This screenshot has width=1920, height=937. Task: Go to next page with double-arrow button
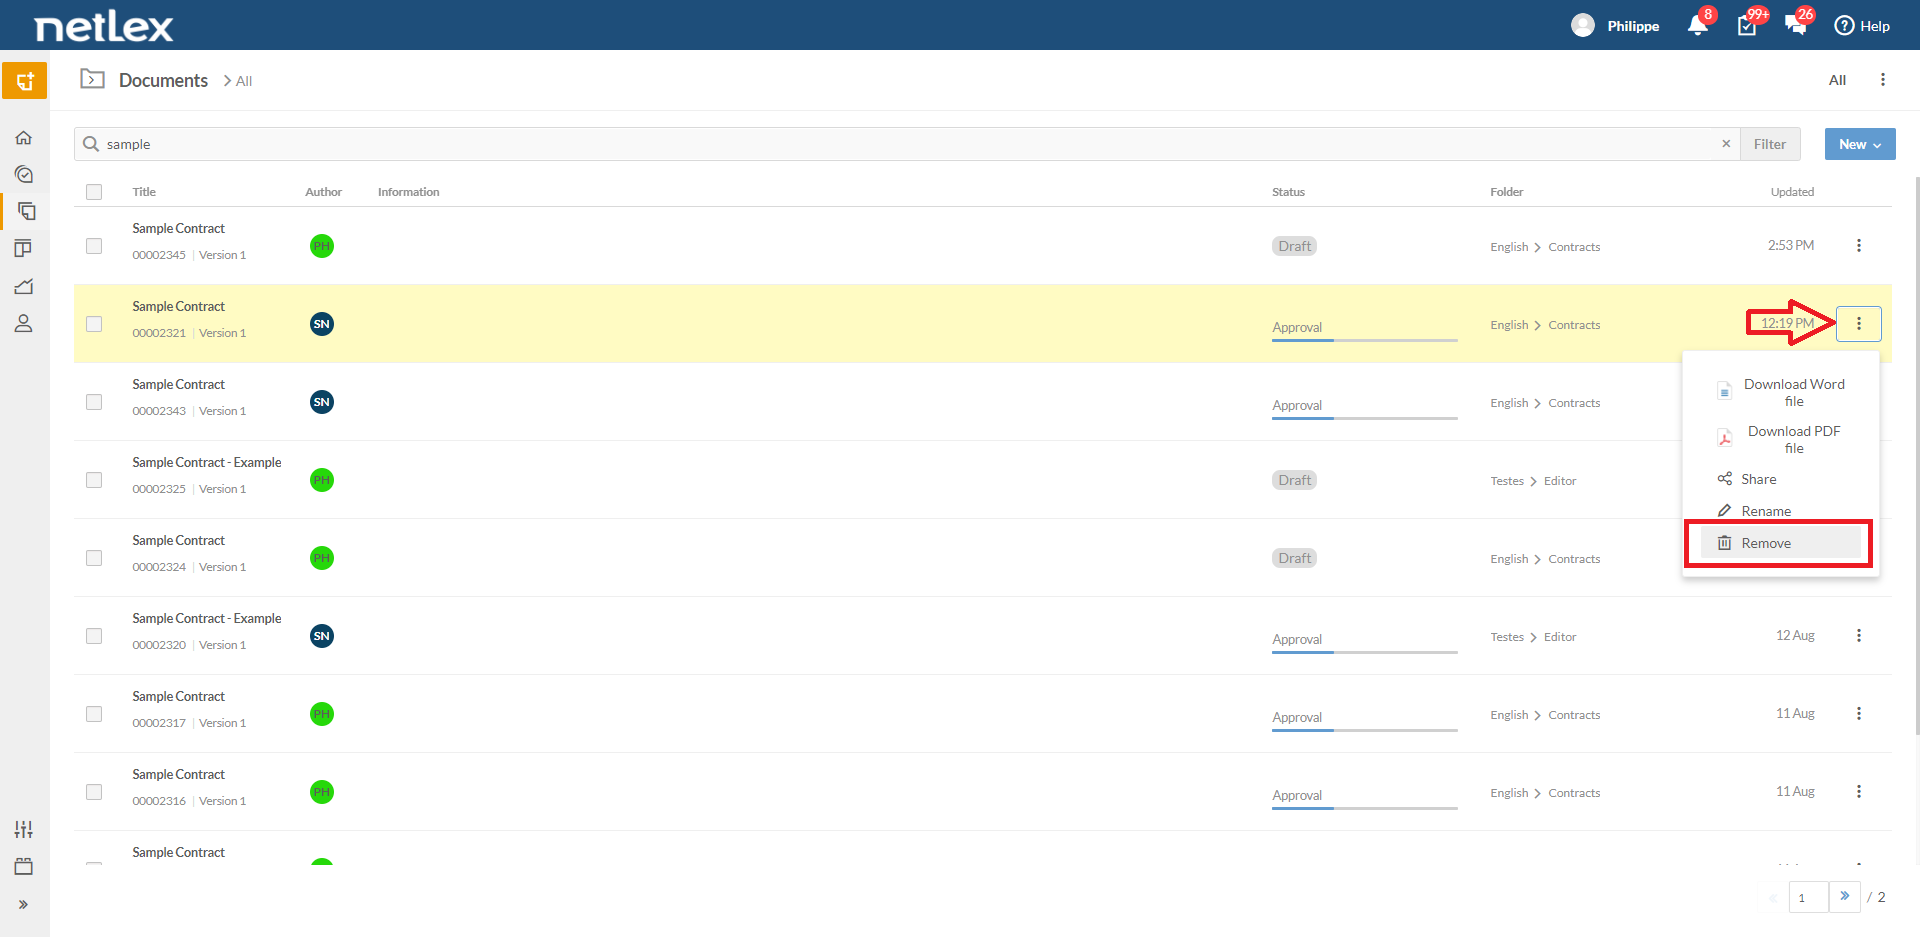[1845, 896]
